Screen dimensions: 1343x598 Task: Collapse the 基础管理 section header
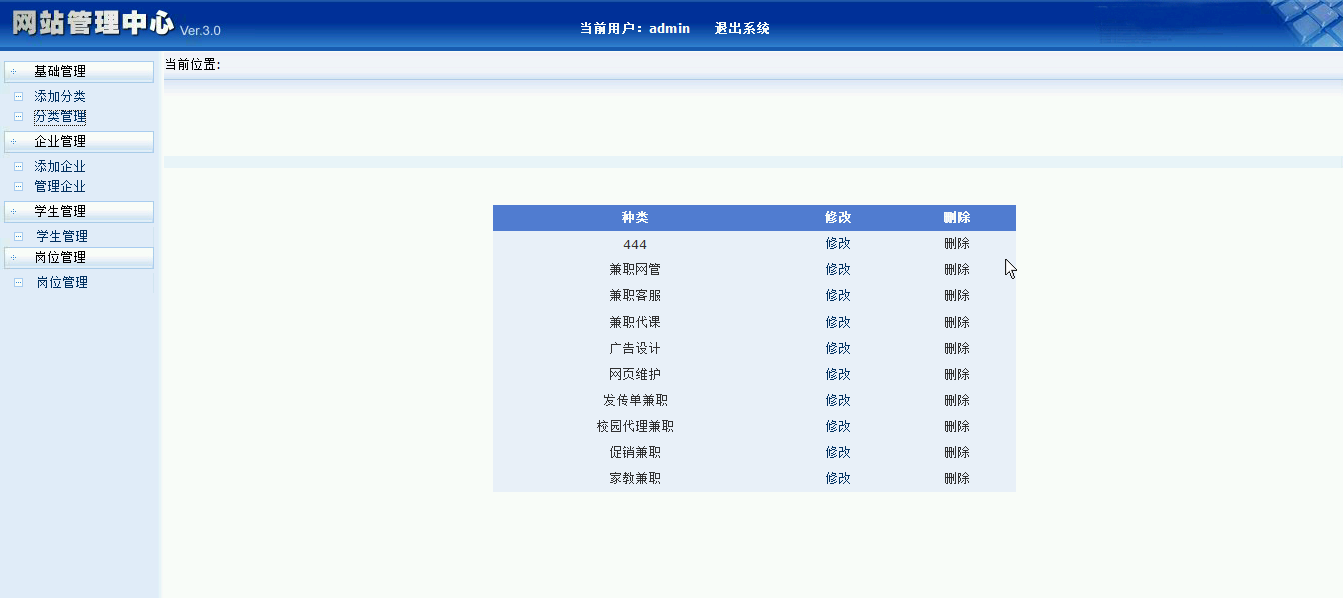(x=79, y=72)
